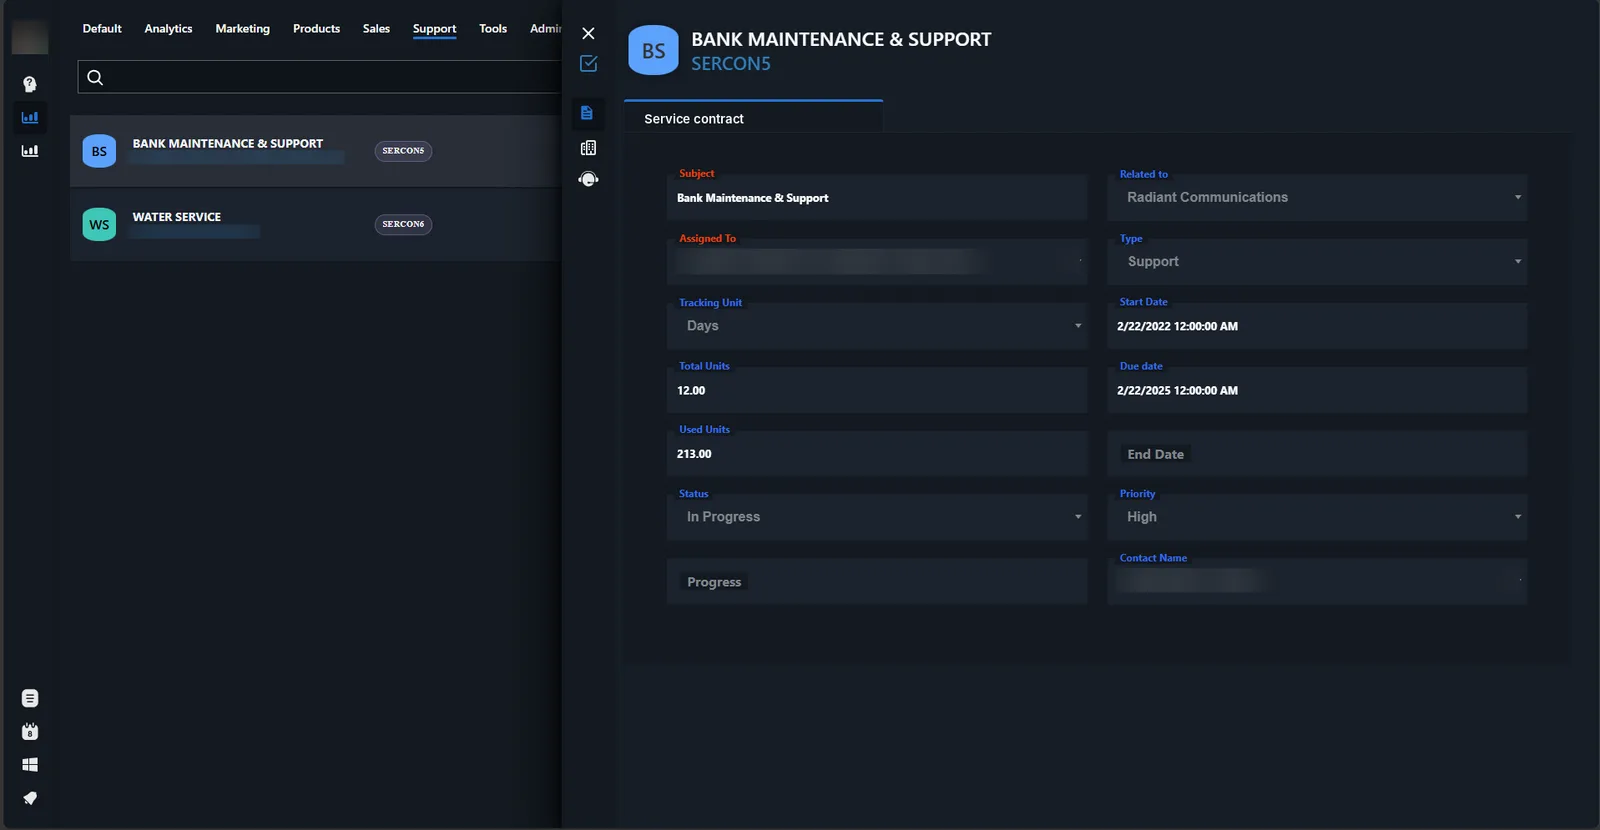
Task: Close the contract detail panel
Action: (588, 34)
